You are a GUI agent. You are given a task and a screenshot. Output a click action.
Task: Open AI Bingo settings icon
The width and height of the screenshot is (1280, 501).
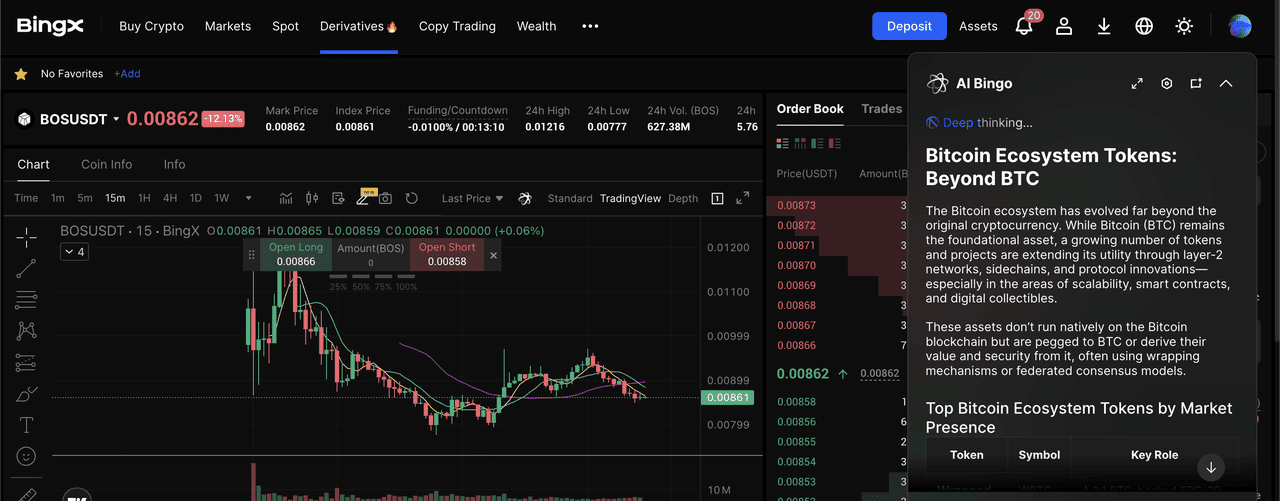point(1166,84)
